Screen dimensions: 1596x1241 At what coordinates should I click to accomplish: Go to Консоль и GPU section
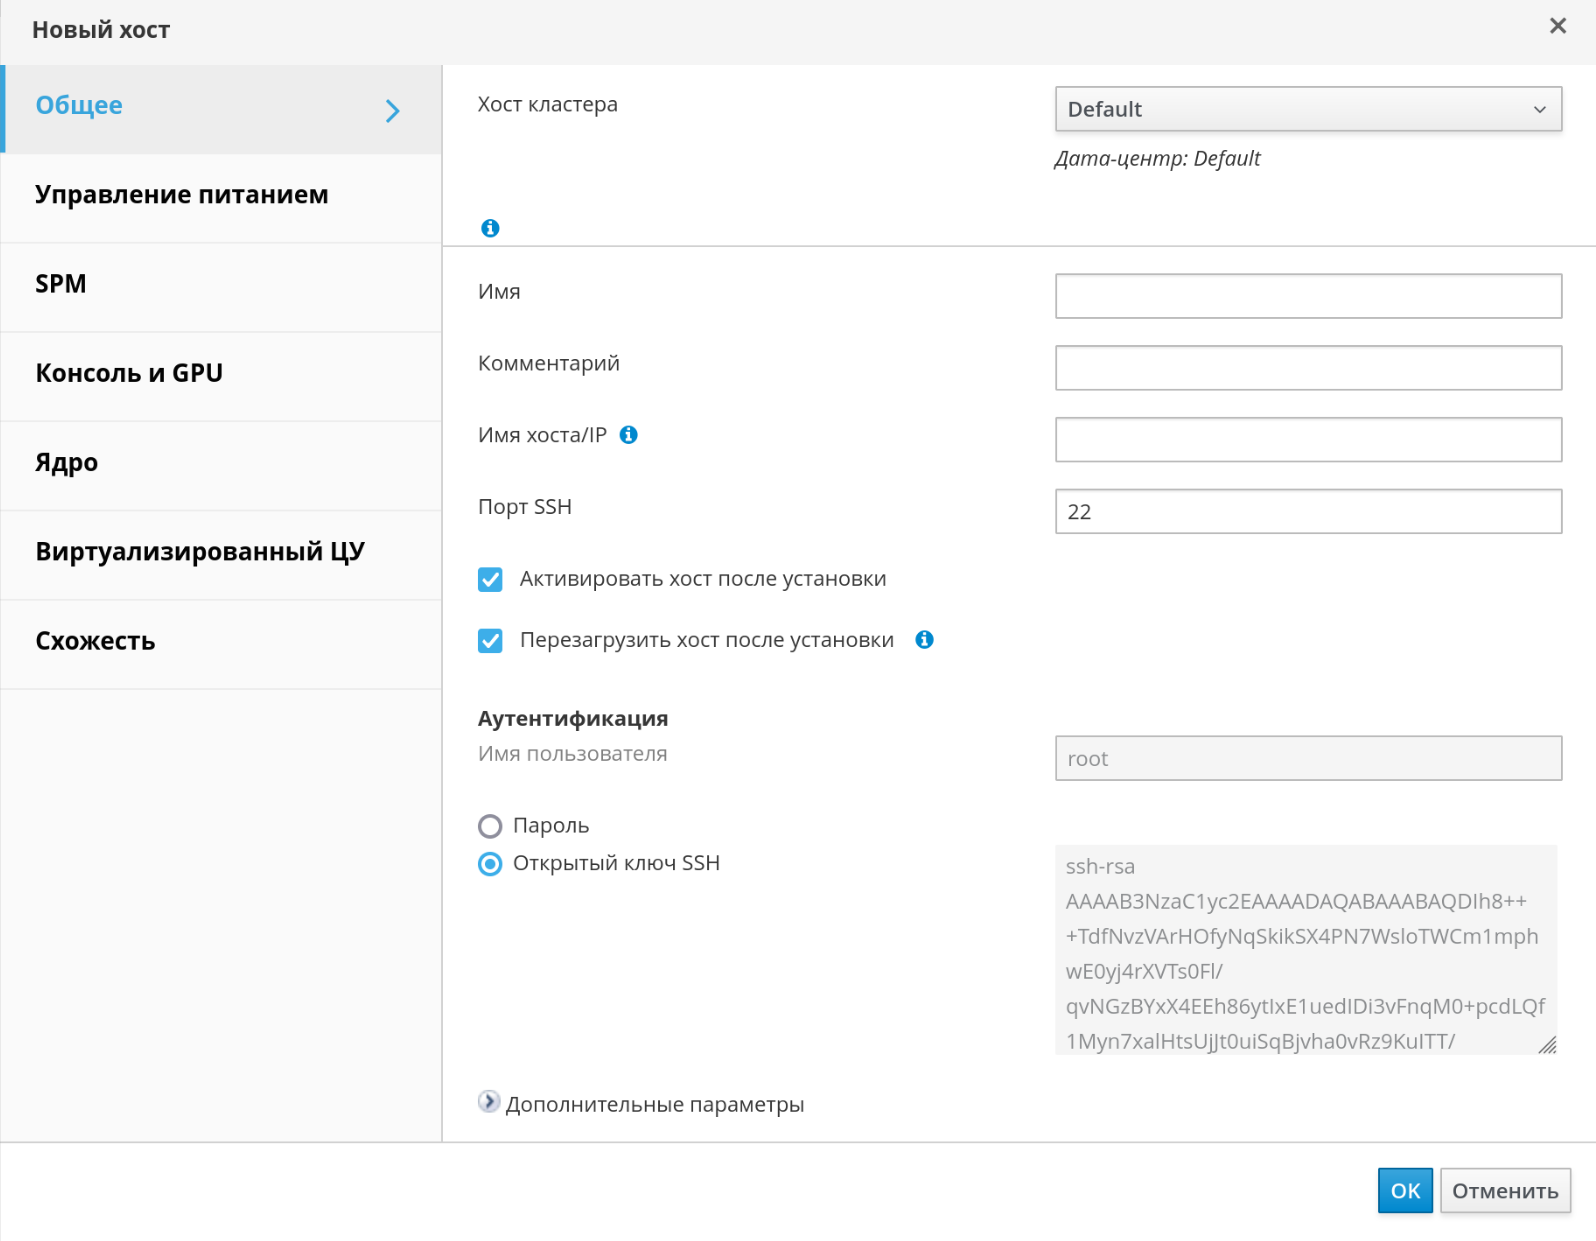pos(129,373)
